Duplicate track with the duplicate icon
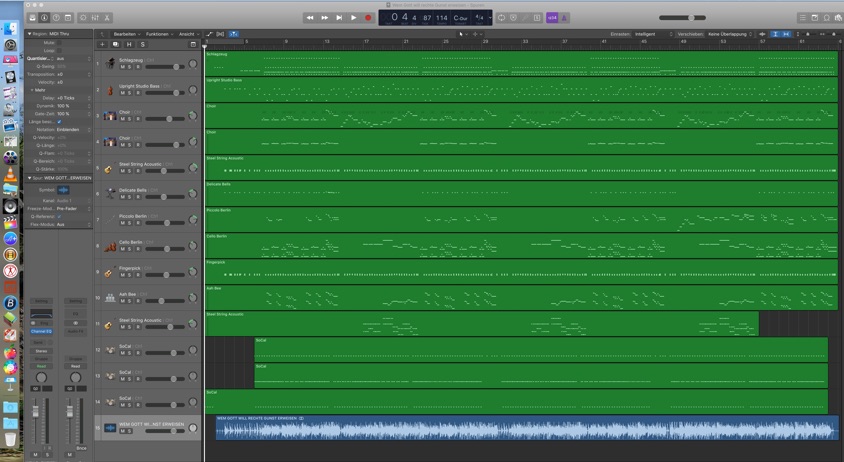The height and width of the screenshot is (462, 844). (x=116, y=44)
